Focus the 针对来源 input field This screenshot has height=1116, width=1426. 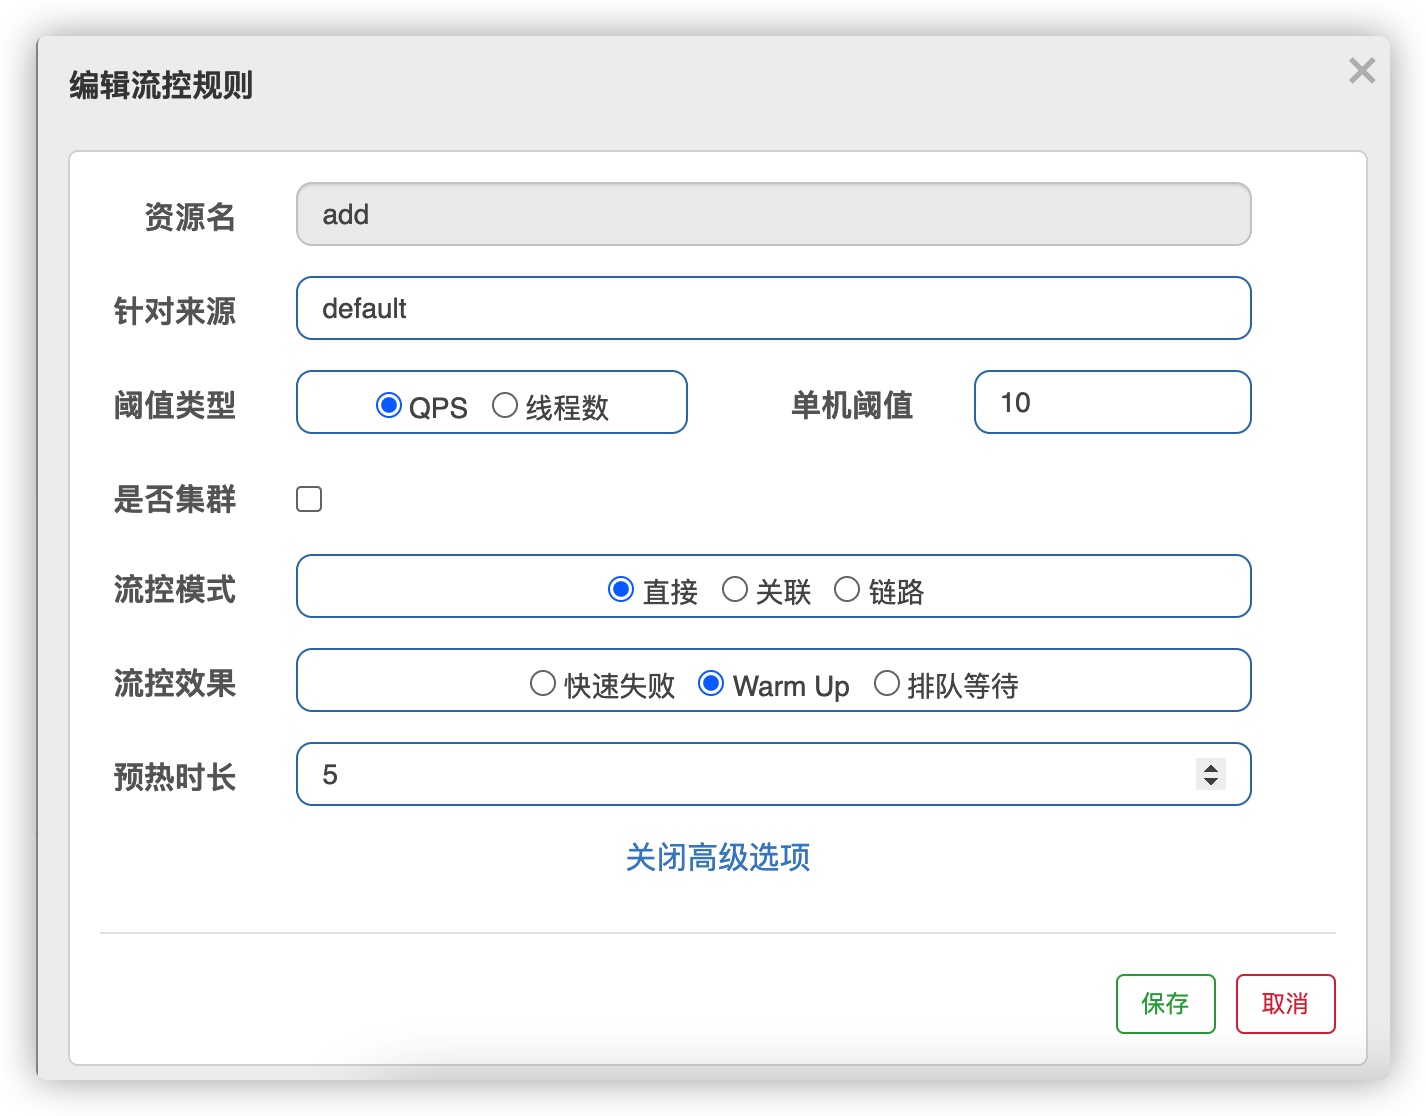pos(773,308)
